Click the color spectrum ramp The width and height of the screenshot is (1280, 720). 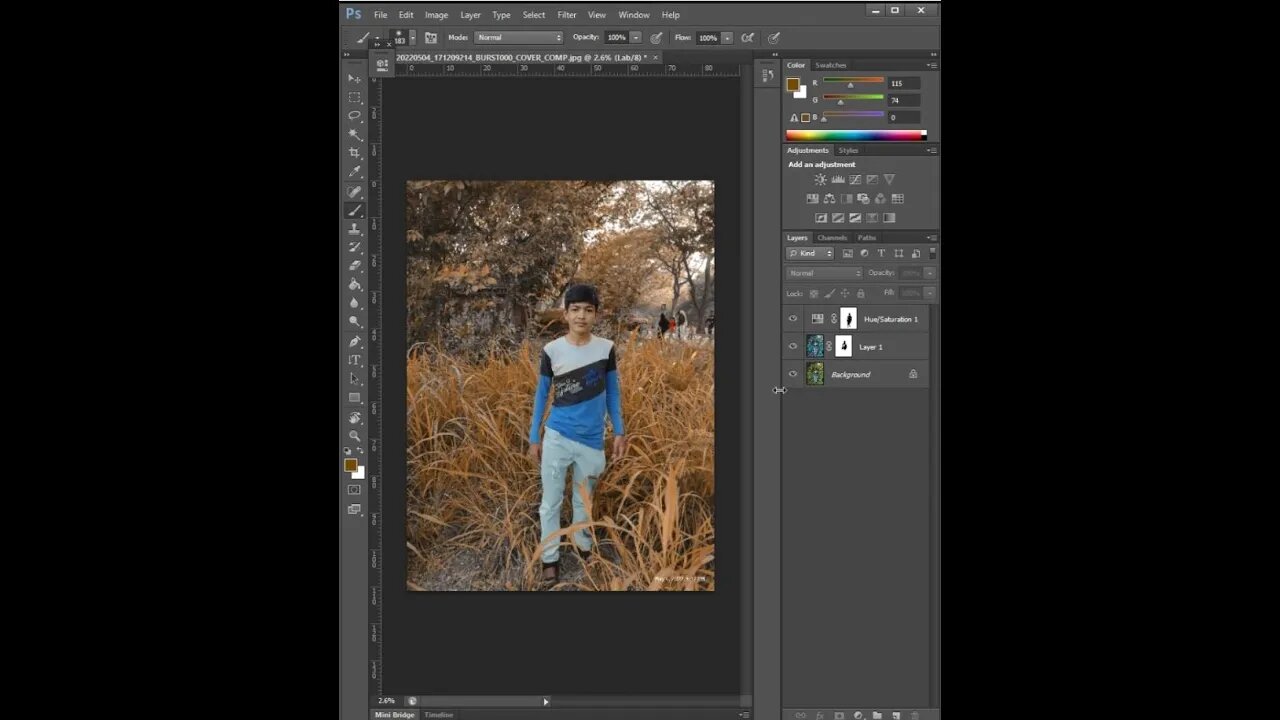[x=856, y=135]
